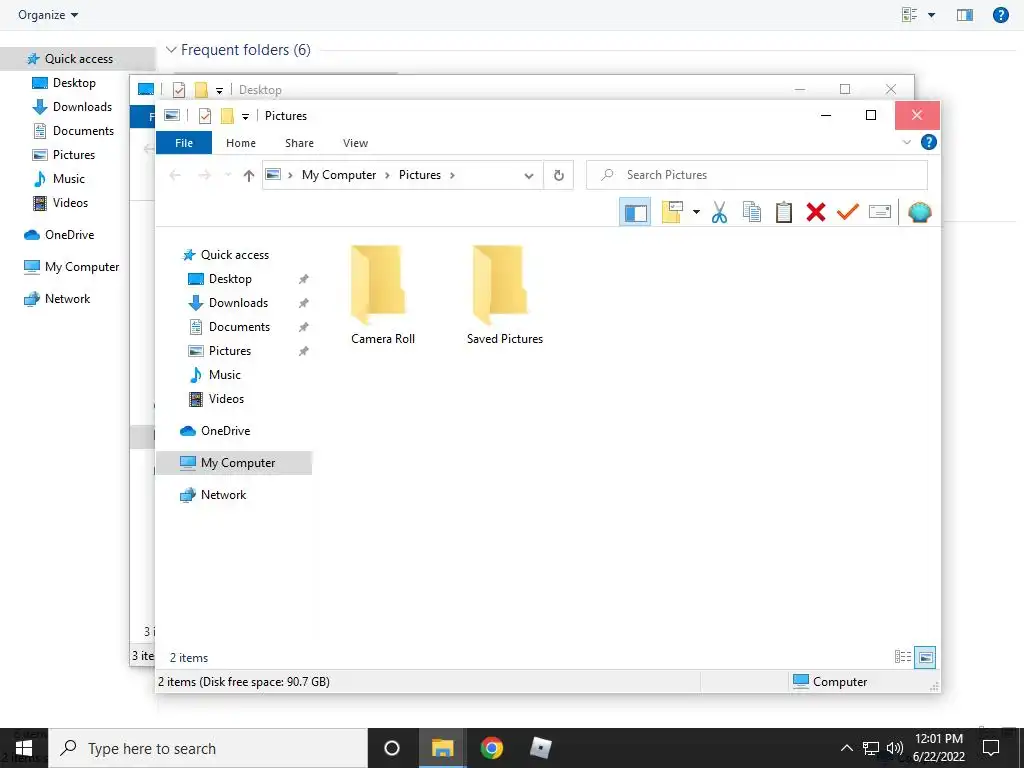Image resolution: width=1024 pixels, height=768 pixels.
Task: Click the pin icon next to Documents
Action: (x=303, y=327)
